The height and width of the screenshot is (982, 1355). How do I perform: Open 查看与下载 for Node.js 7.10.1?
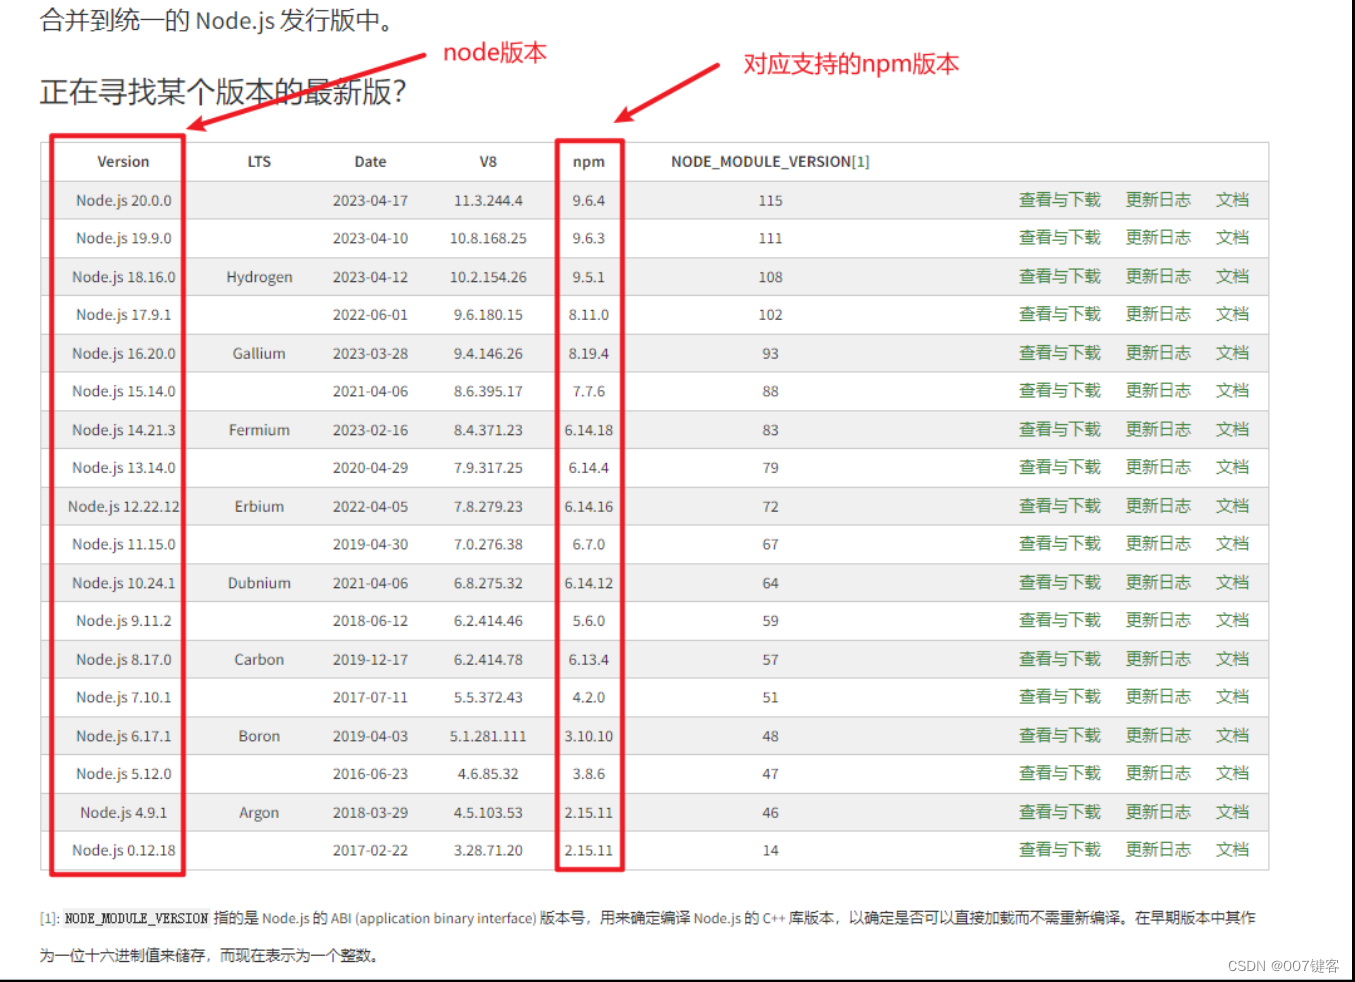pyautogui.click(x=1059, y=696)
